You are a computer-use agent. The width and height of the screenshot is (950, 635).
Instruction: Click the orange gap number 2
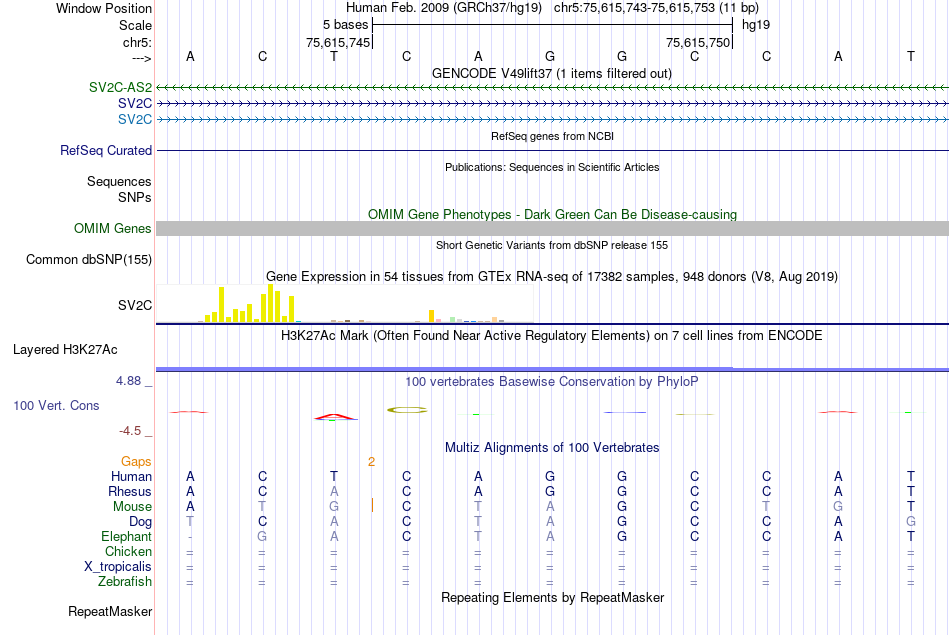371,462
